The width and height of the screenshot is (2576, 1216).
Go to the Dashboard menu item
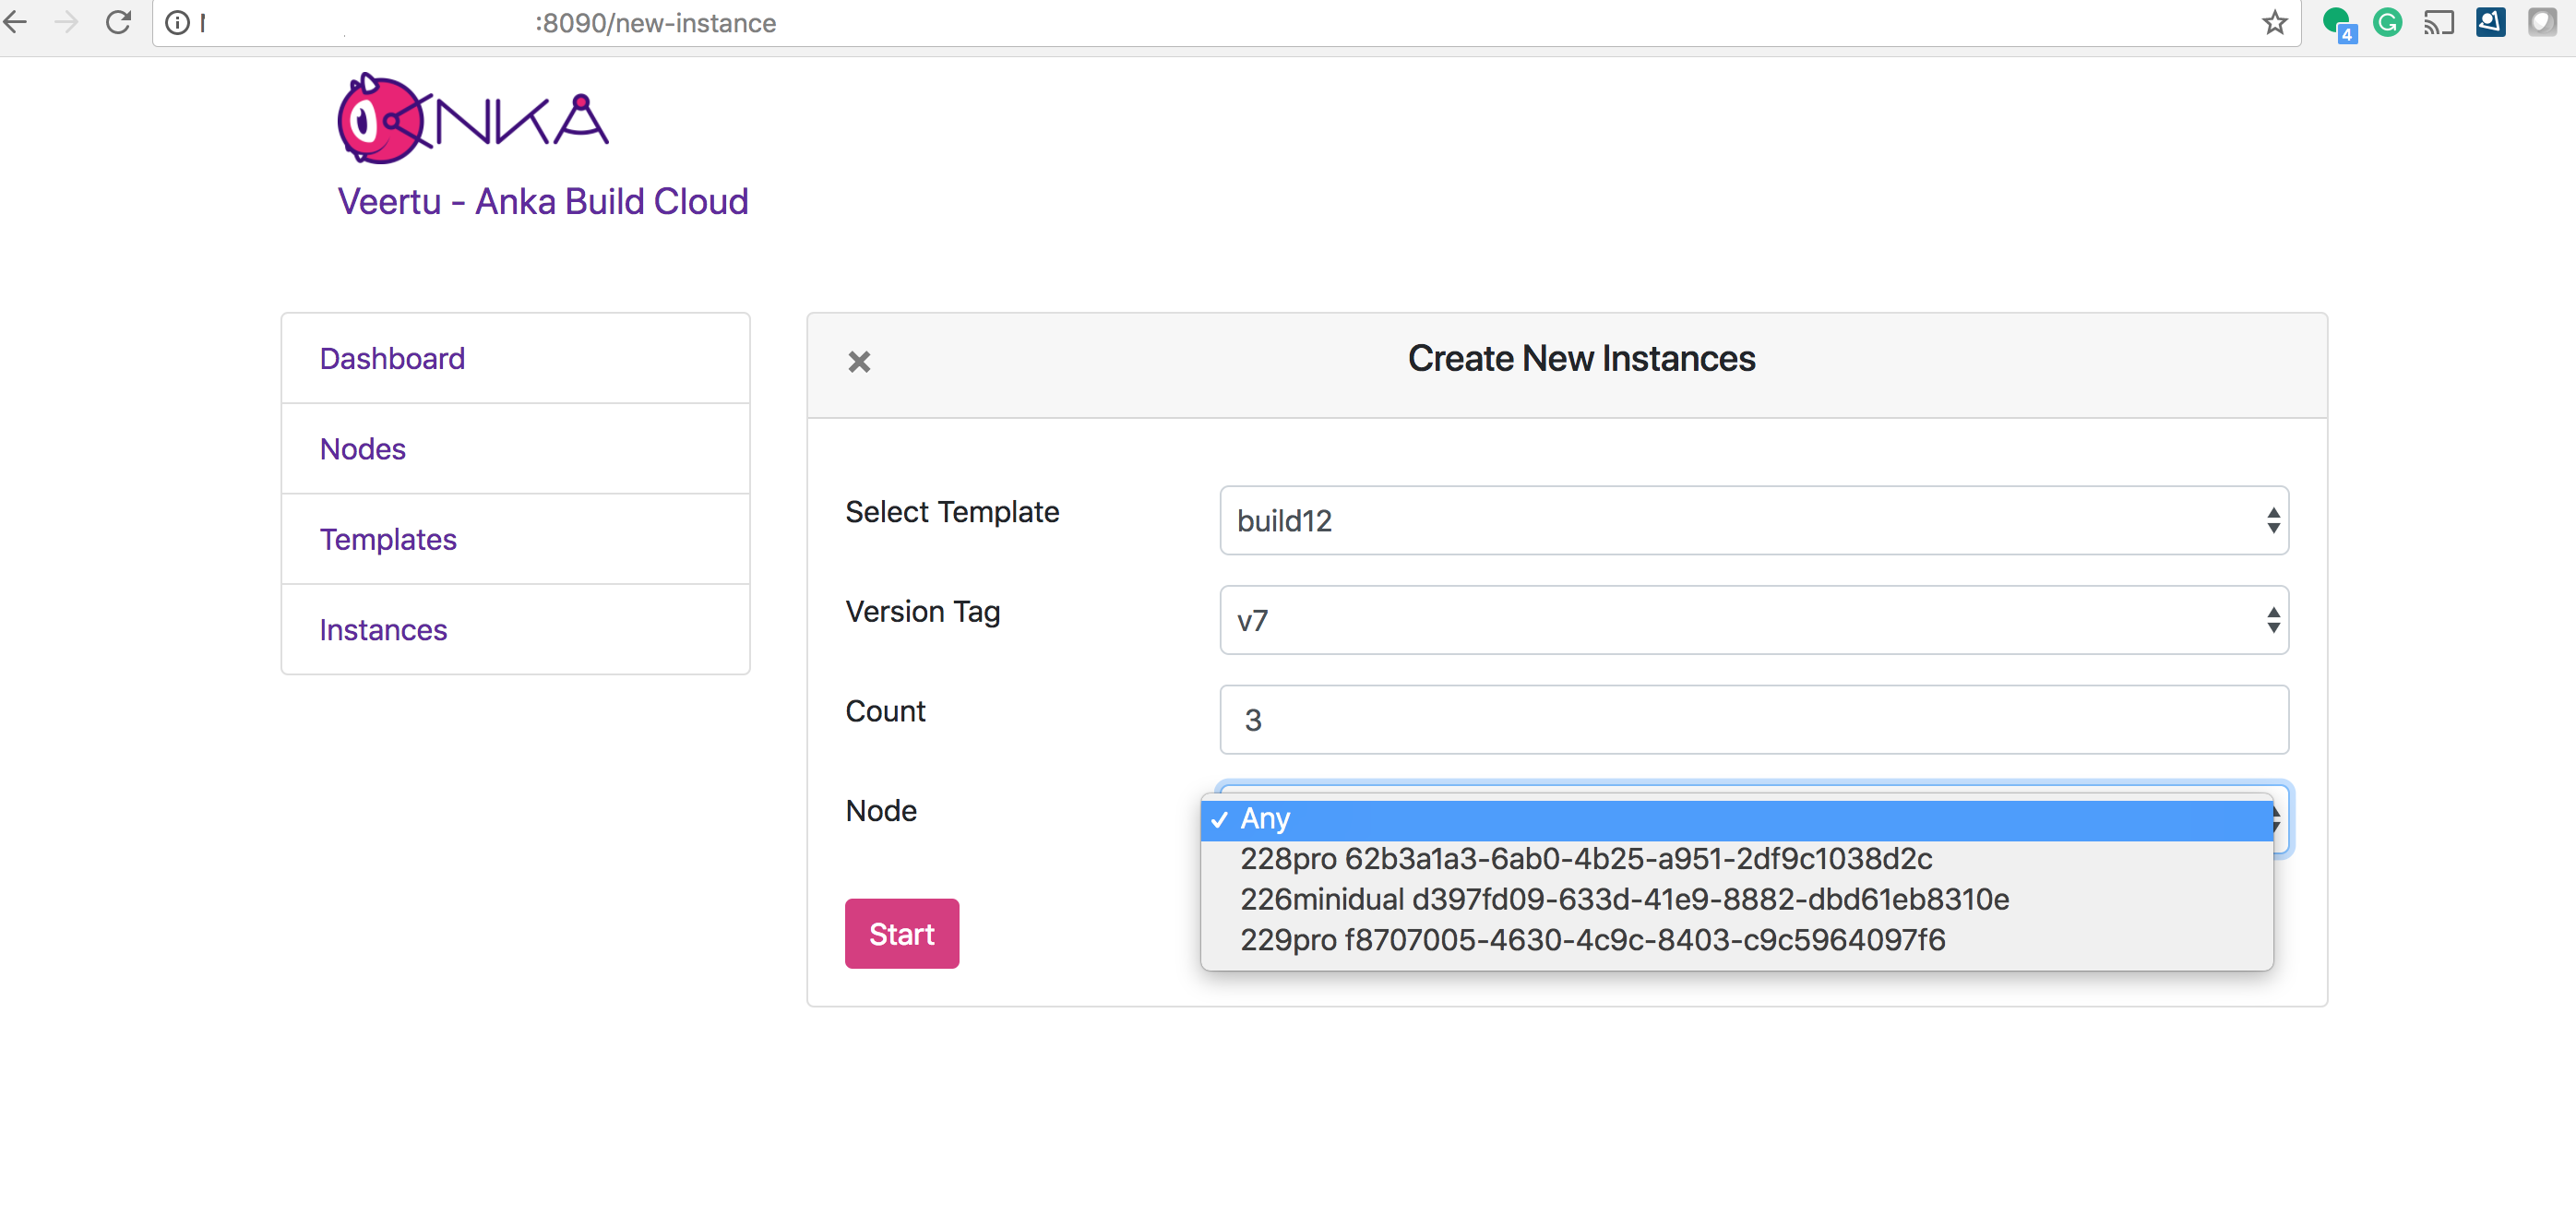click(x=392, y=359)
